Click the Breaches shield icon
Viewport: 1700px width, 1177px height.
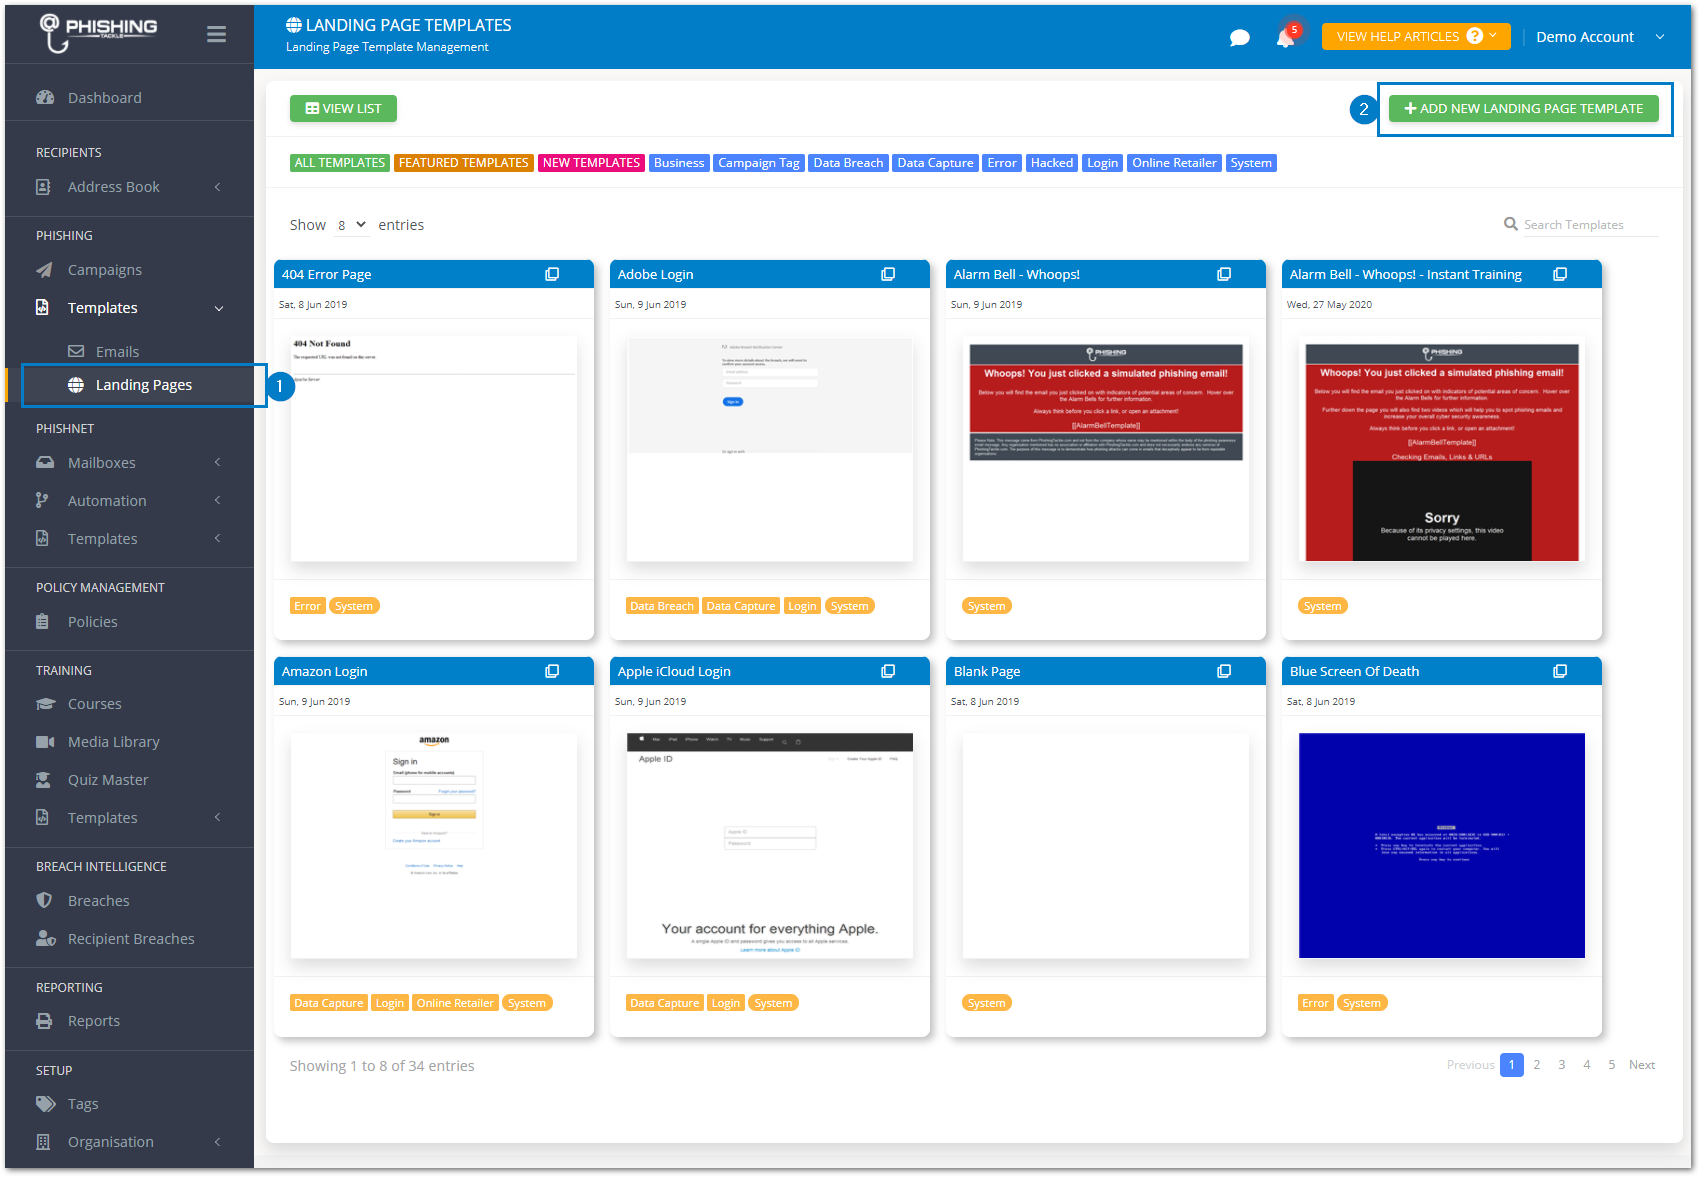(43, 900)
